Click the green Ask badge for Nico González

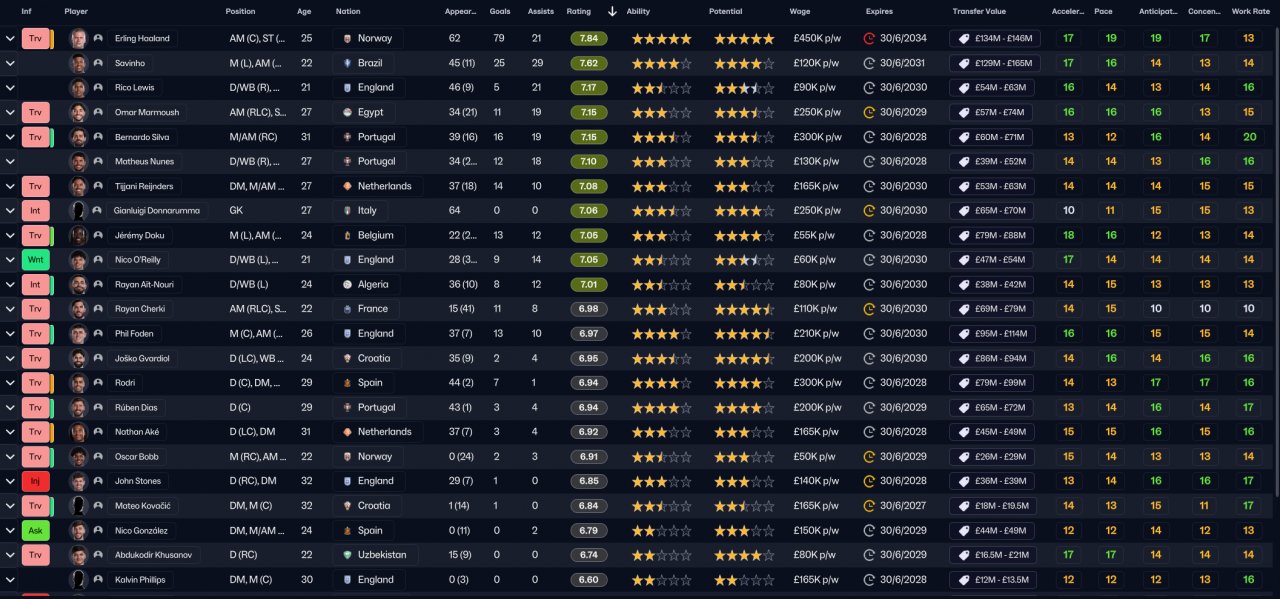click(35, 530)
